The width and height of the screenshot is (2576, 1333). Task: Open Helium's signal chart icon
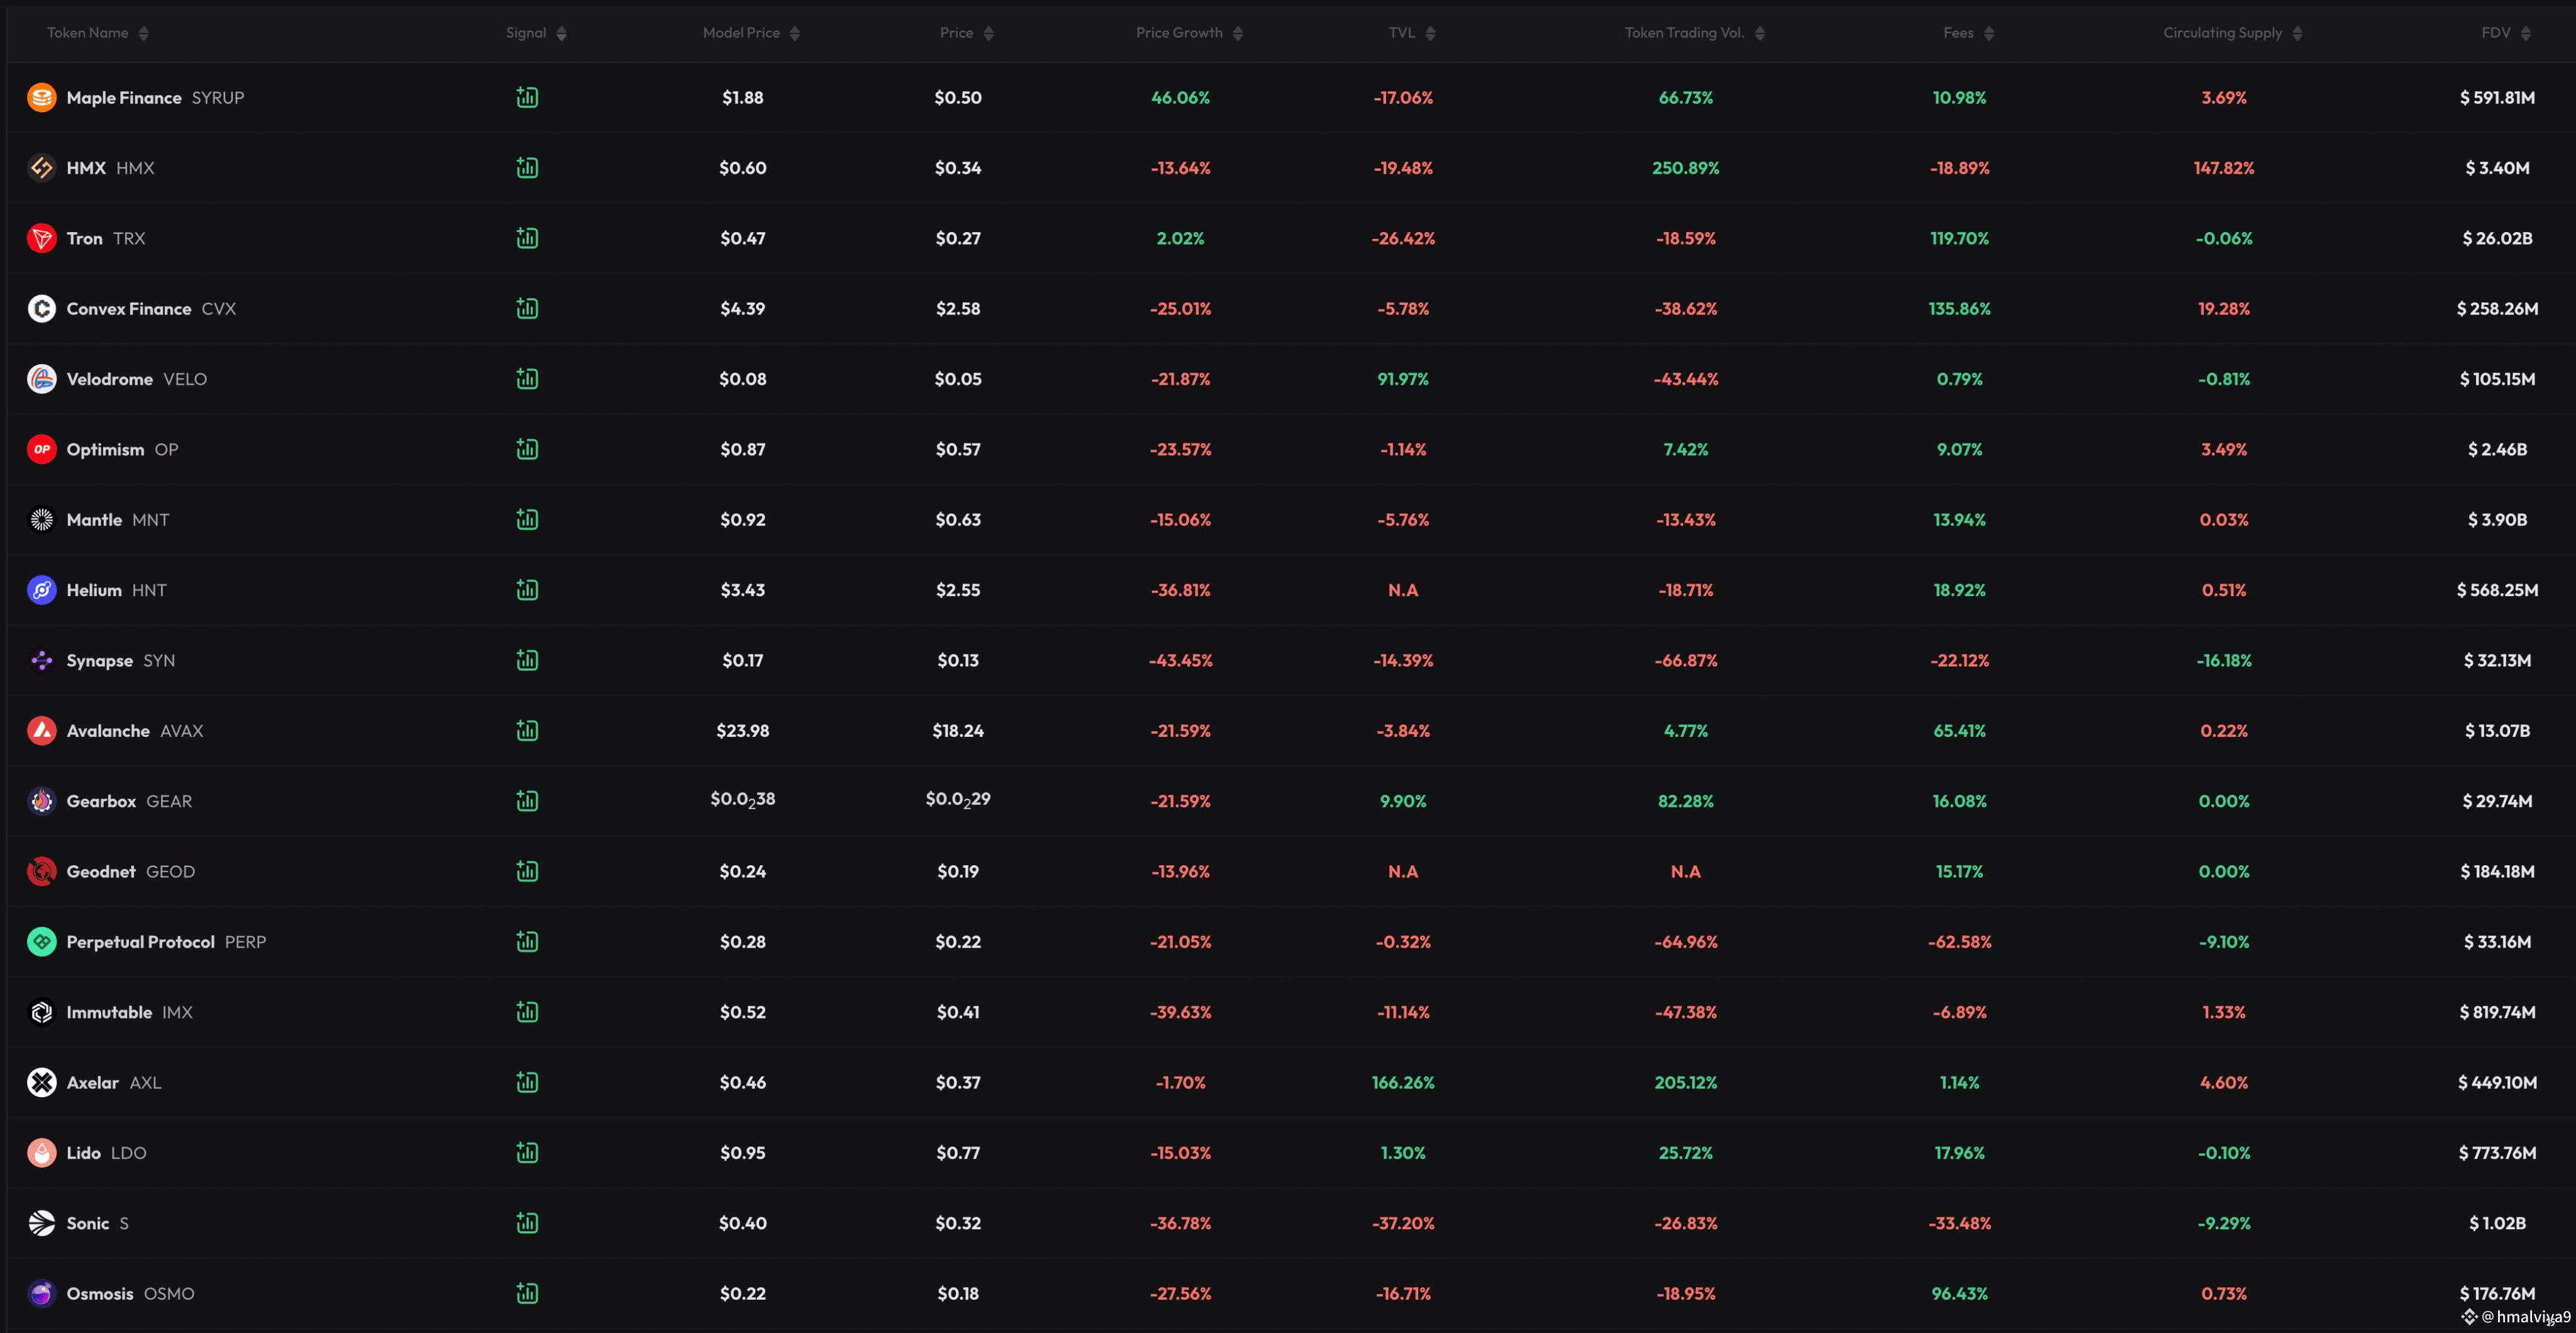pyautogui.click(x=527, y=590)
